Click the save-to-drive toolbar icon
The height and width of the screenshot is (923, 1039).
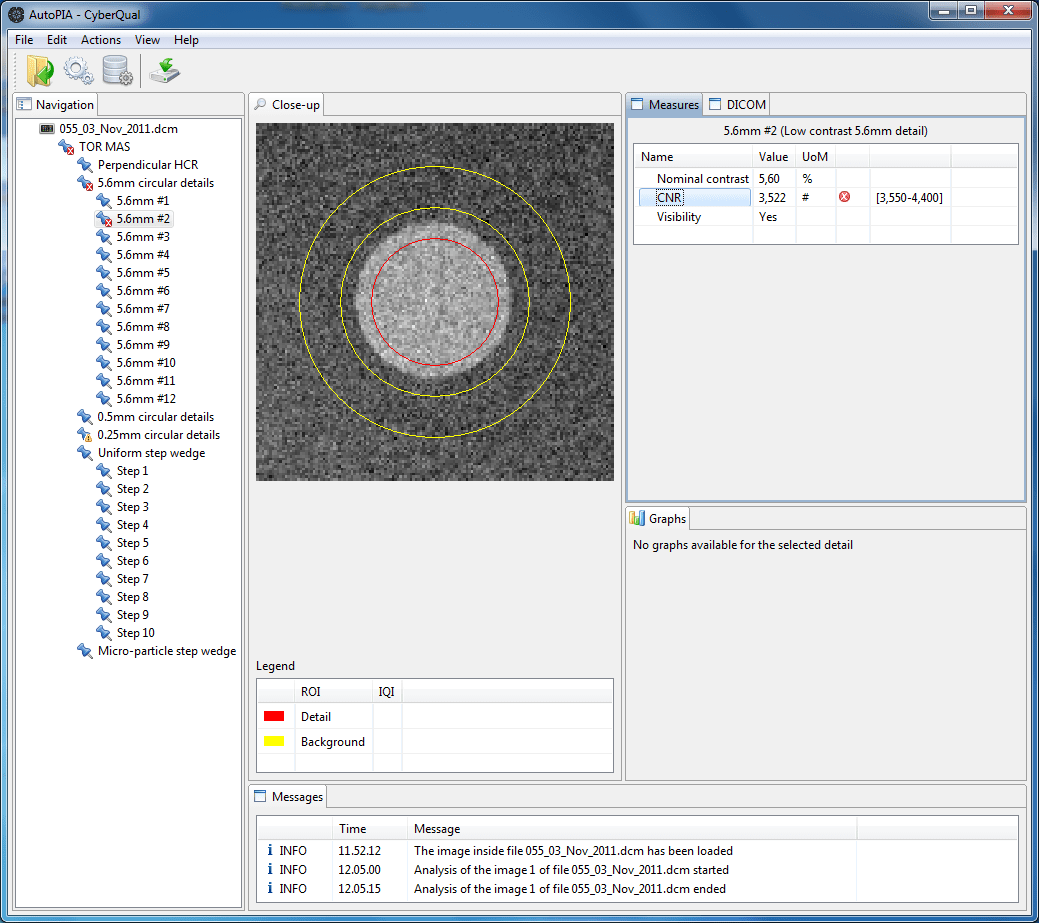tap(164, 70)
